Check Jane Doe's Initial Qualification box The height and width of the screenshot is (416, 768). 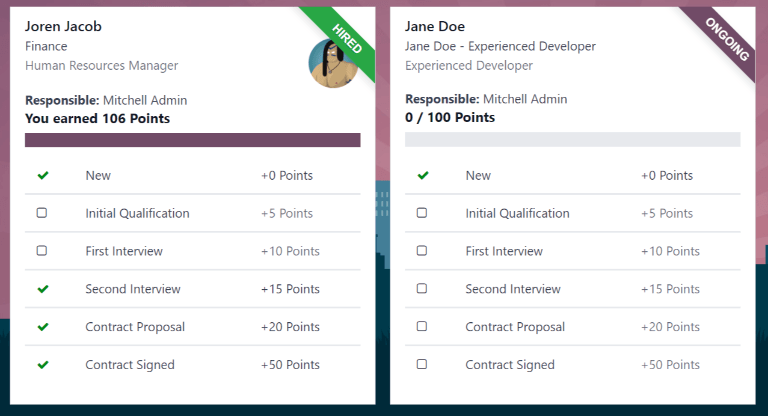(x=422, y=213)
